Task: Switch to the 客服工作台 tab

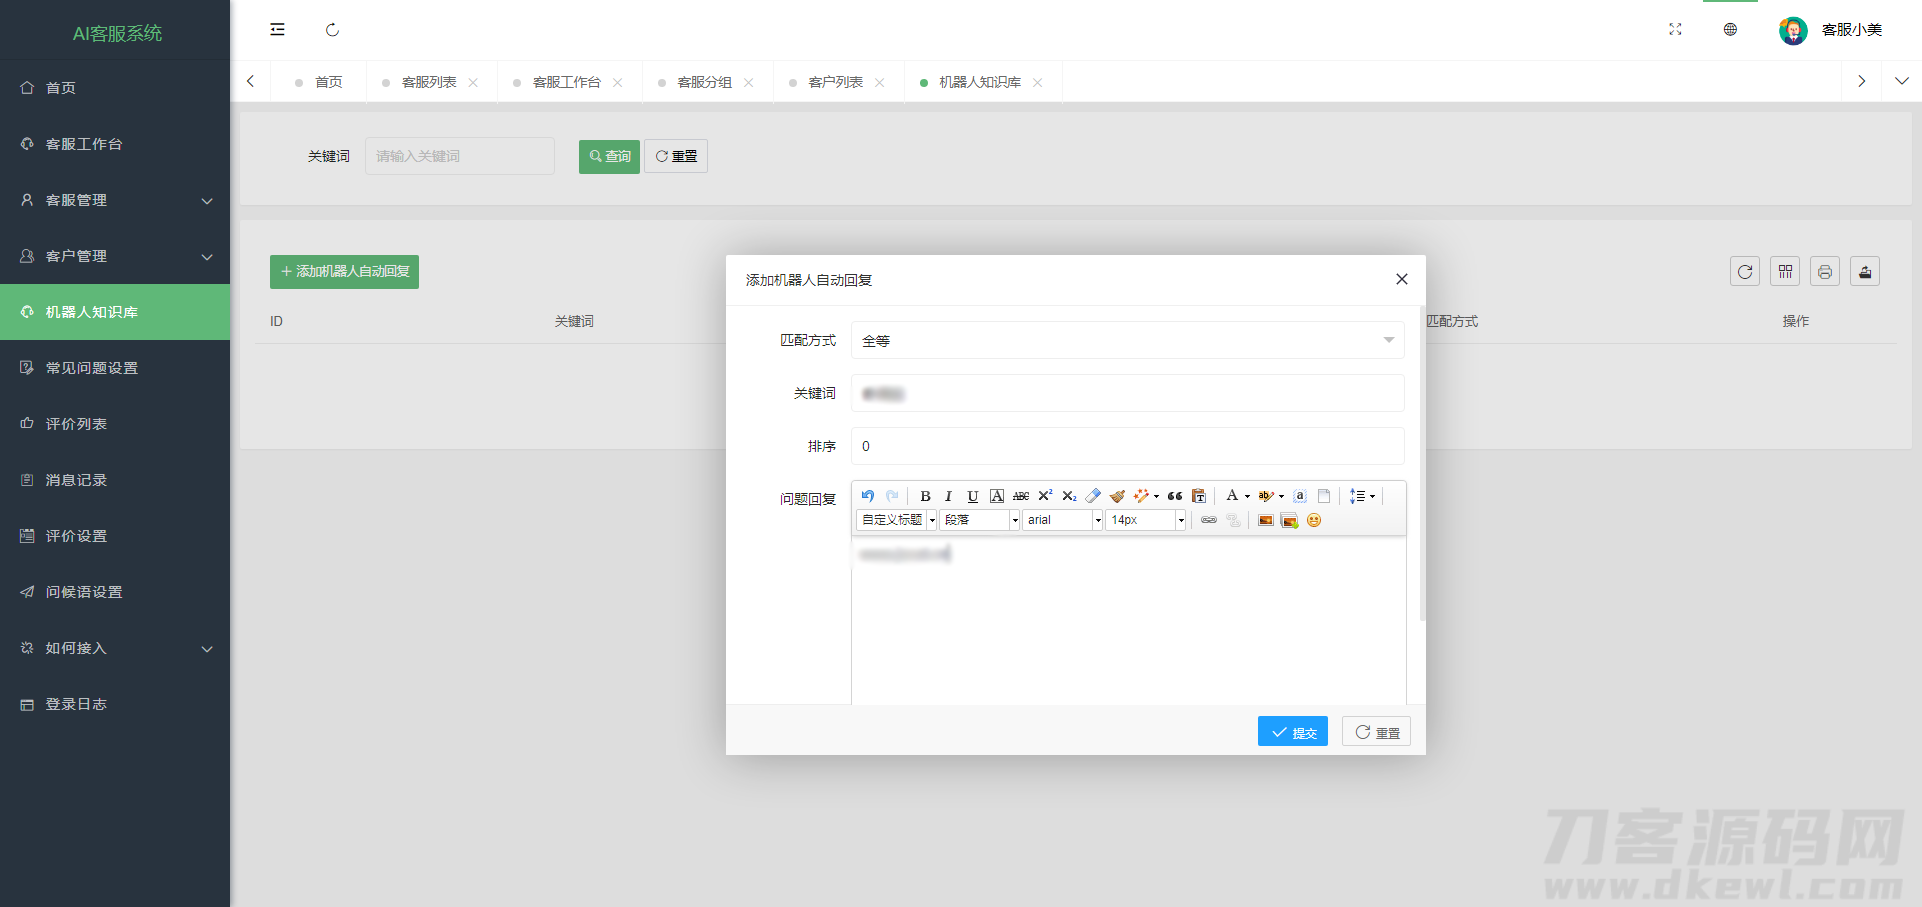Action: tap(566, 82)
